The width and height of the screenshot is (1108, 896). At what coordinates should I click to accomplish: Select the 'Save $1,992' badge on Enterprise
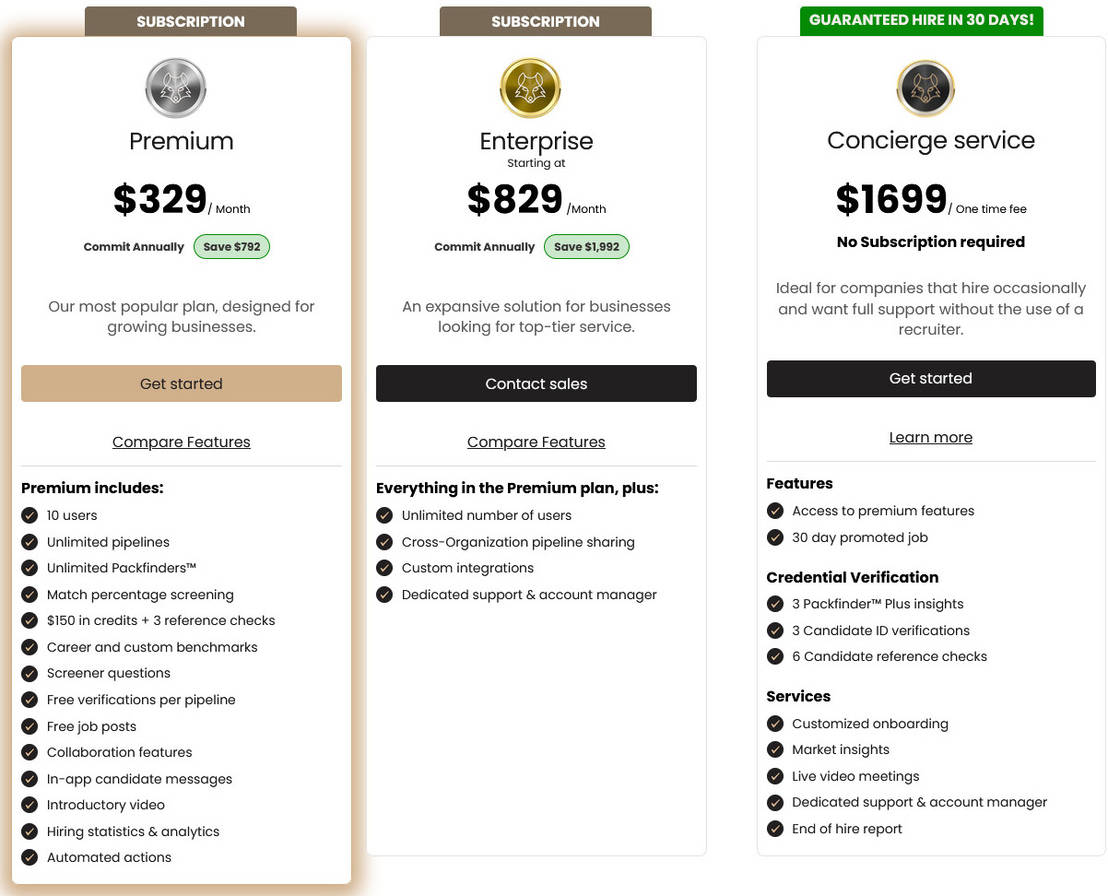[x=586, y=246]
